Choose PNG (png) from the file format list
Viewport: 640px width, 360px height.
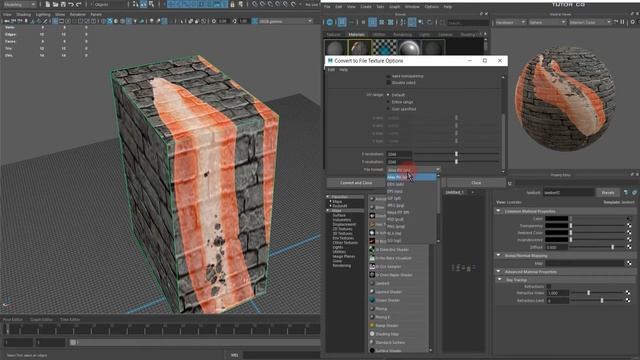[396, 226]
